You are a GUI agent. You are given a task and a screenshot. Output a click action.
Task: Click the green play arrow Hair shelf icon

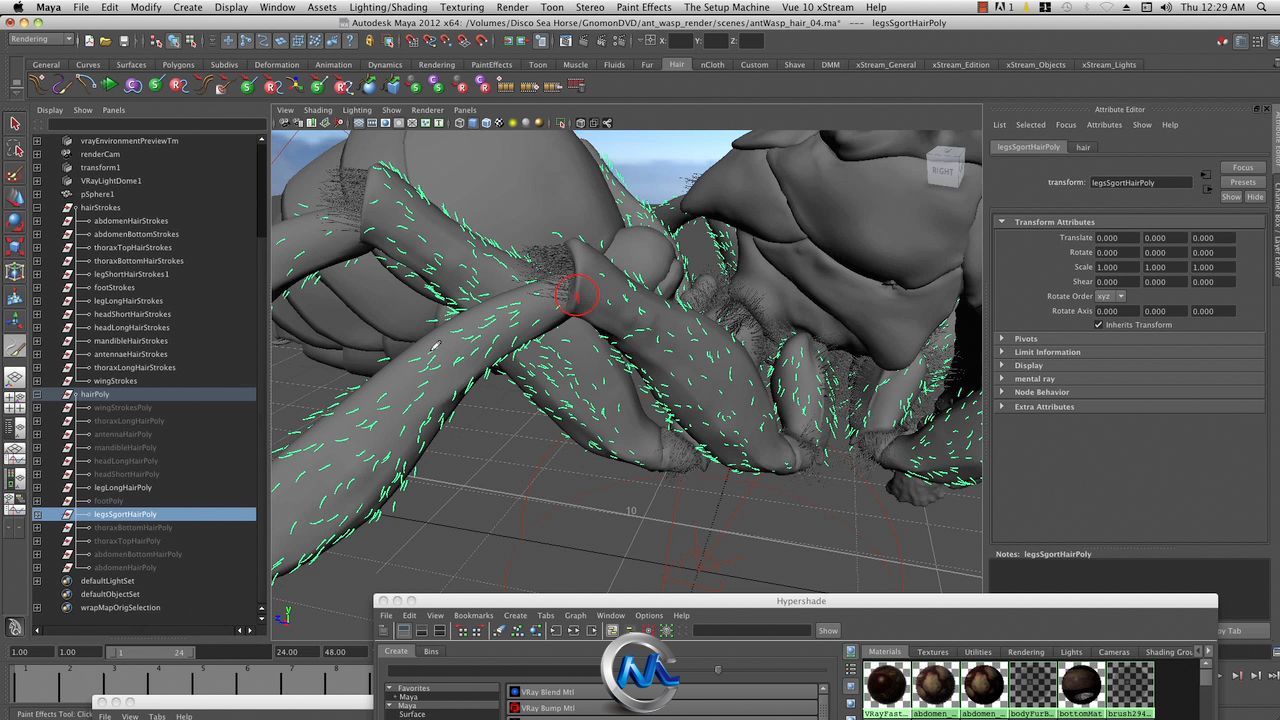110,86
